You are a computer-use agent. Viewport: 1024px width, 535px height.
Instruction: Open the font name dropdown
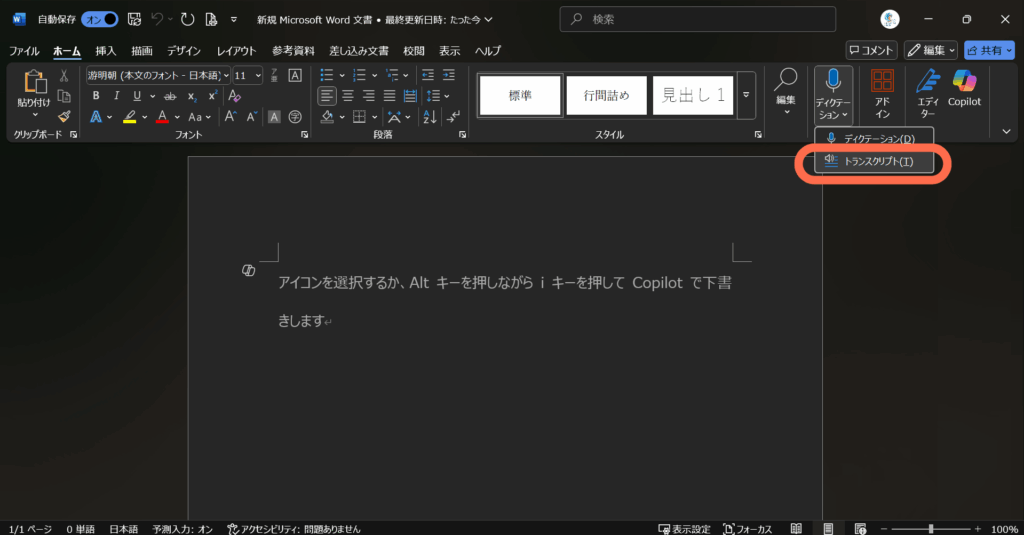pos(226,76)
